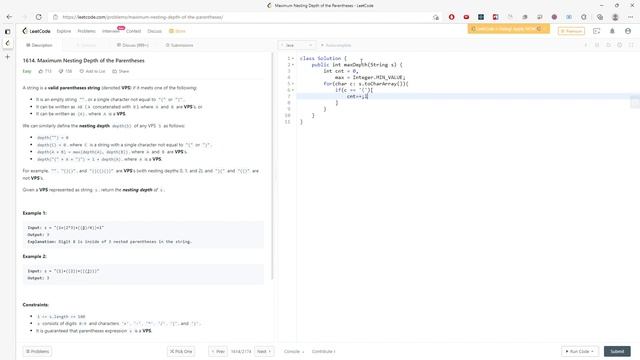Click the Contribute link
Screen dimensions: 640x360
(x=323, y=351)
